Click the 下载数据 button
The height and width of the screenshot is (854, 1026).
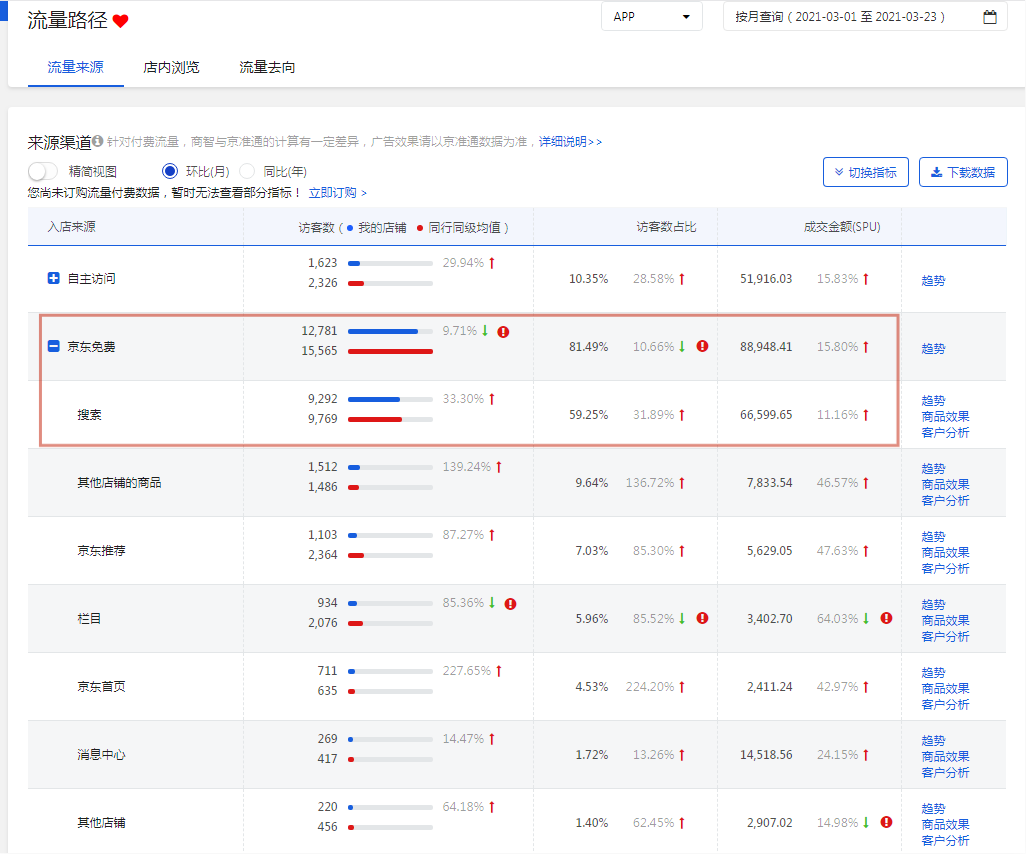pos(963,172)
